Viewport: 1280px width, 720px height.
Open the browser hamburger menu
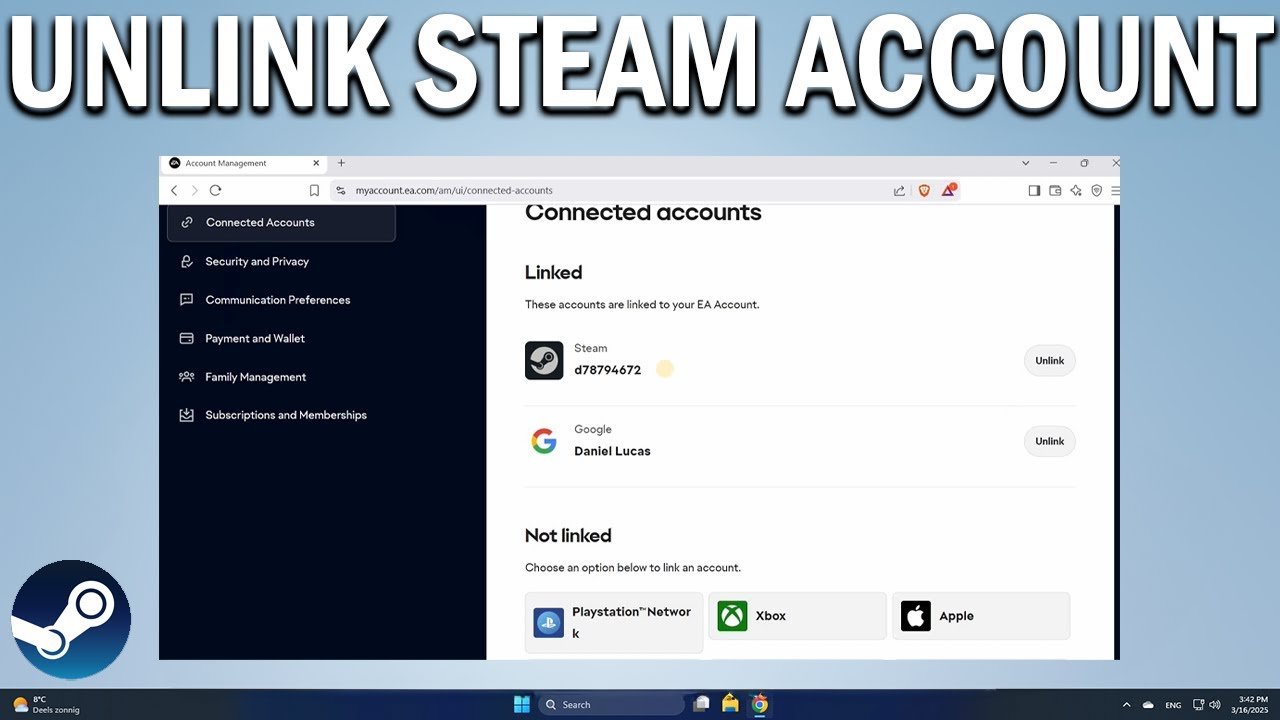(x=1115, y=190)
